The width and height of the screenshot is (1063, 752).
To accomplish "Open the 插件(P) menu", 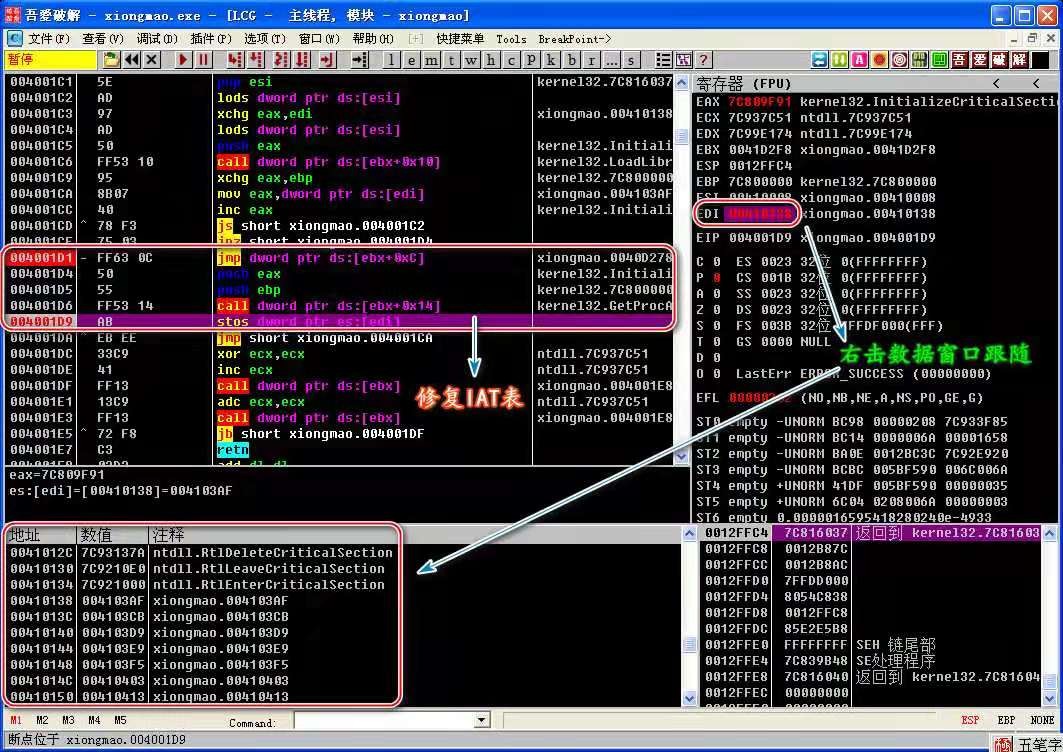I will tap(211, 39).
